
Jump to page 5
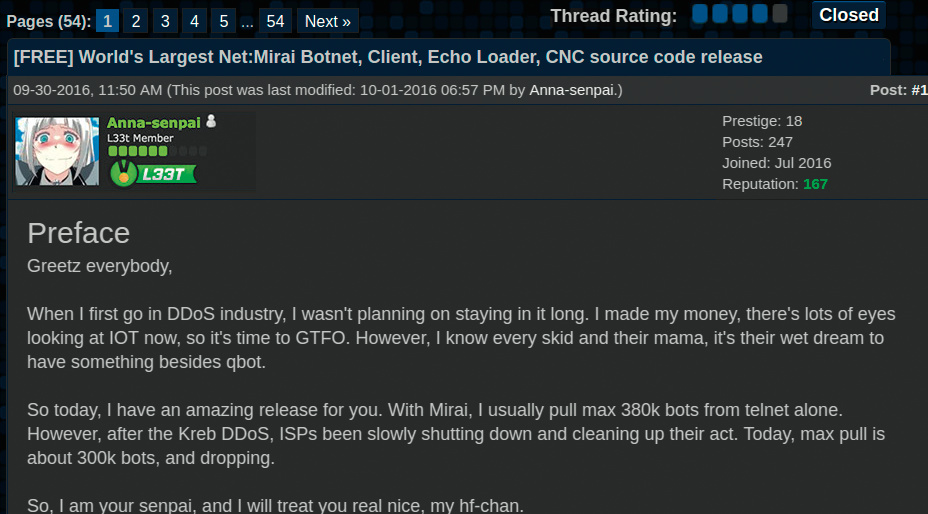click(223, 21)
